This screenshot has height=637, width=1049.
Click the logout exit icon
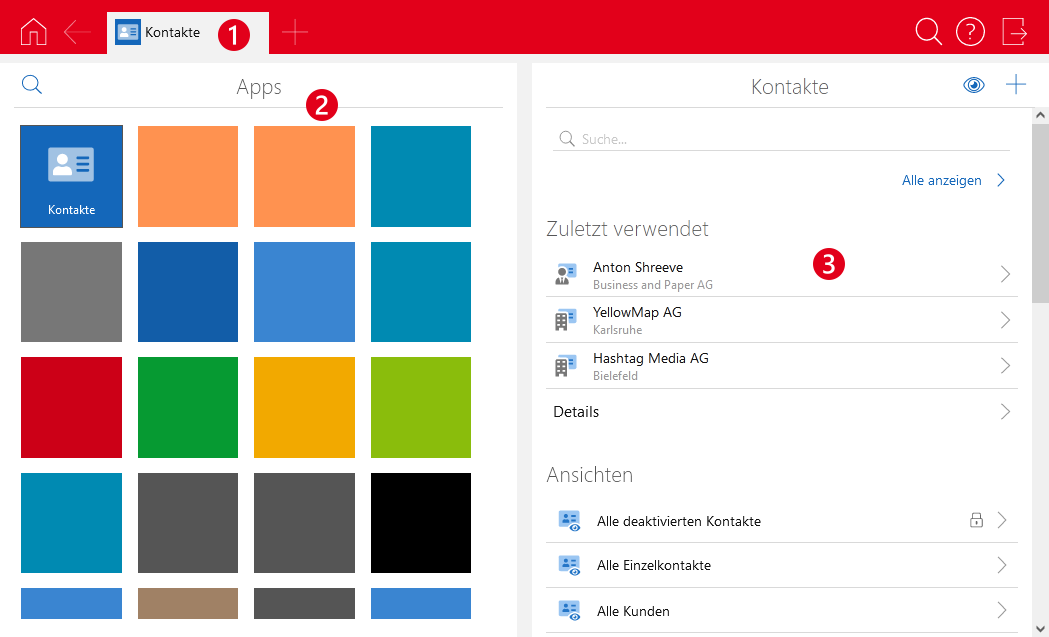coord(1014,32)
